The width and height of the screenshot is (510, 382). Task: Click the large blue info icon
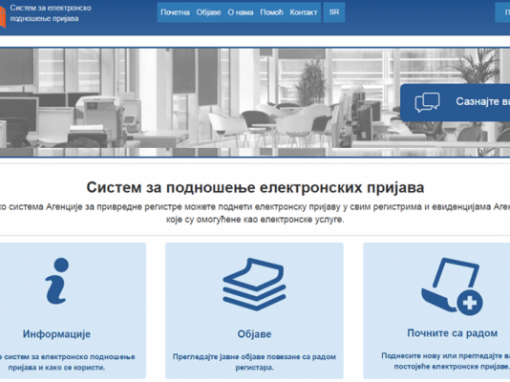click(x=57, y=281)
